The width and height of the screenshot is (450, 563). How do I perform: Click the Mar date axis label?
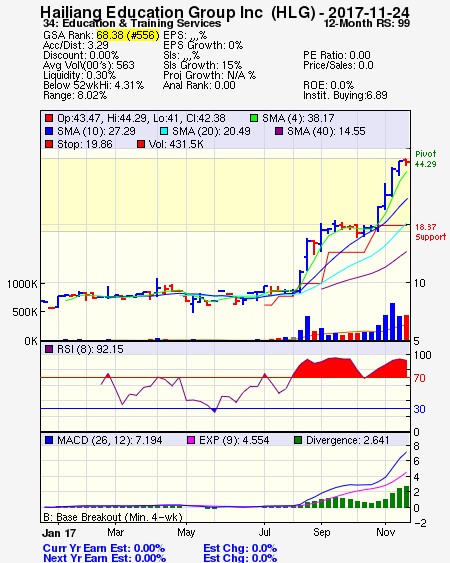(x=116, y=532)
